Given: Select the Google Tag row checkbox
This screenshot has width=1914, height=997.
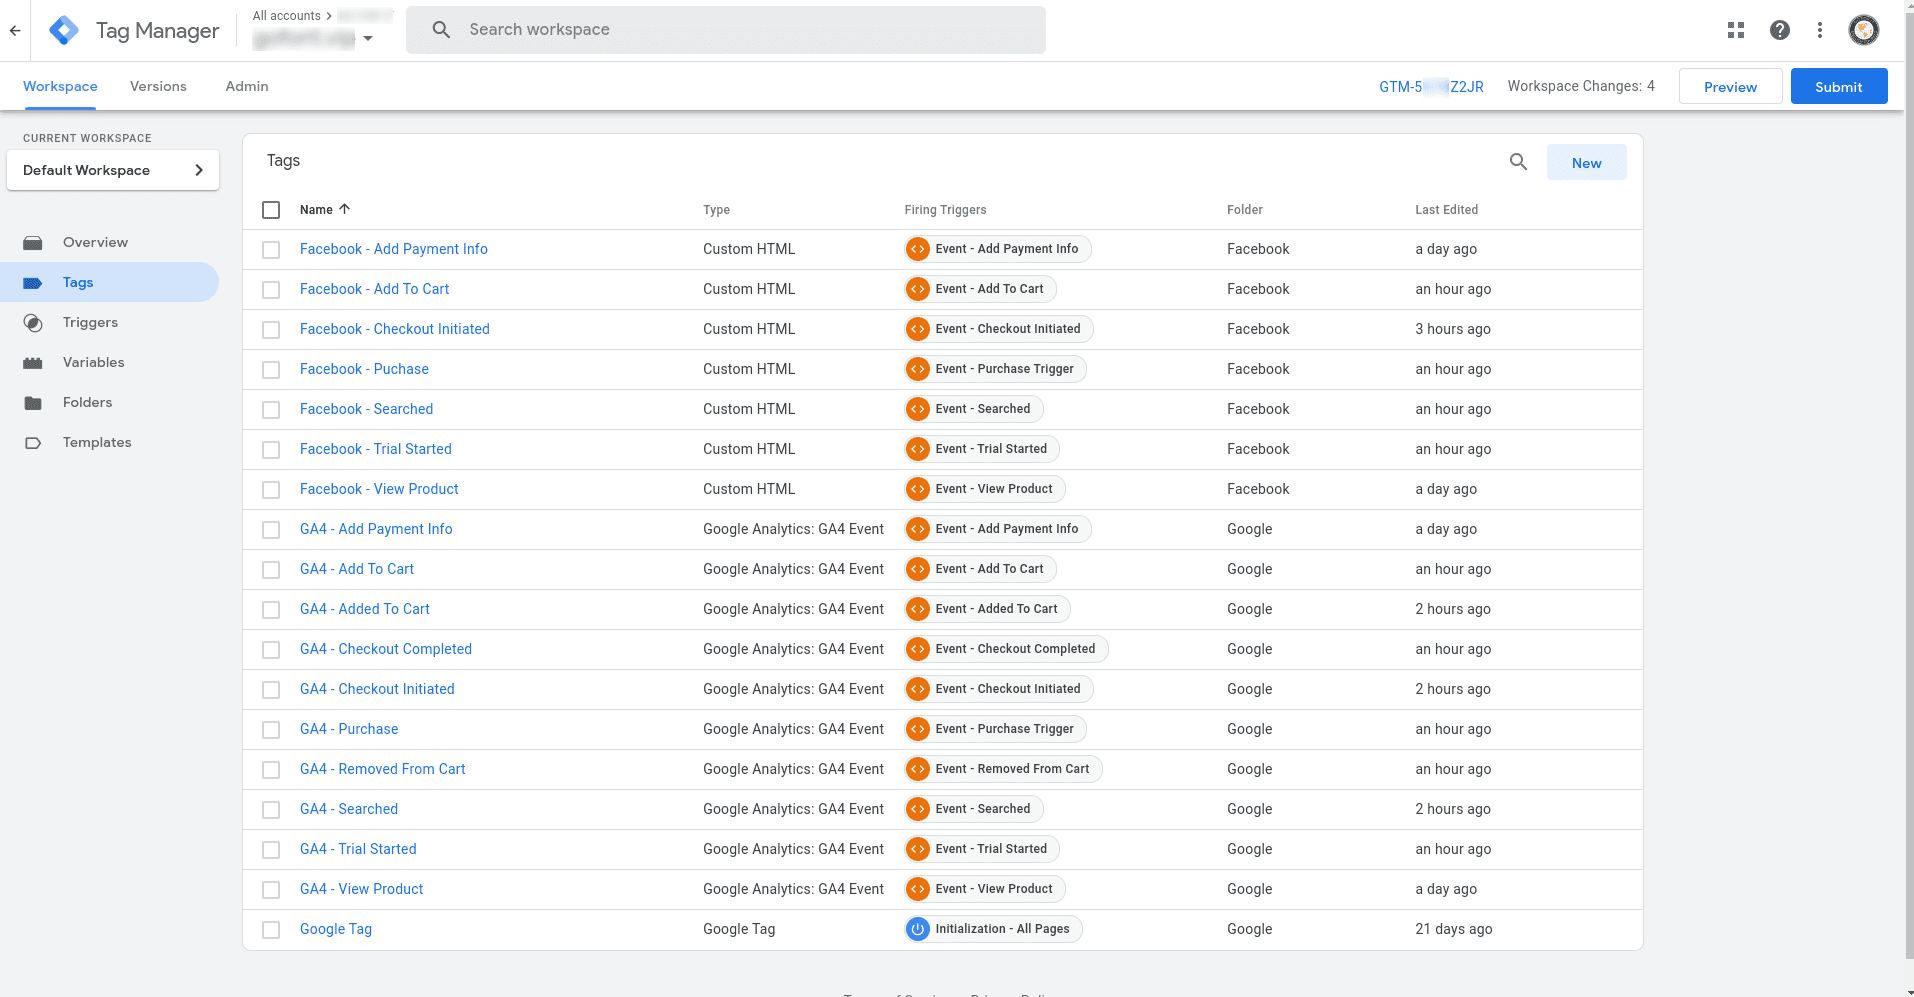Looking at the screenshot, I should [x=271, y=930].
